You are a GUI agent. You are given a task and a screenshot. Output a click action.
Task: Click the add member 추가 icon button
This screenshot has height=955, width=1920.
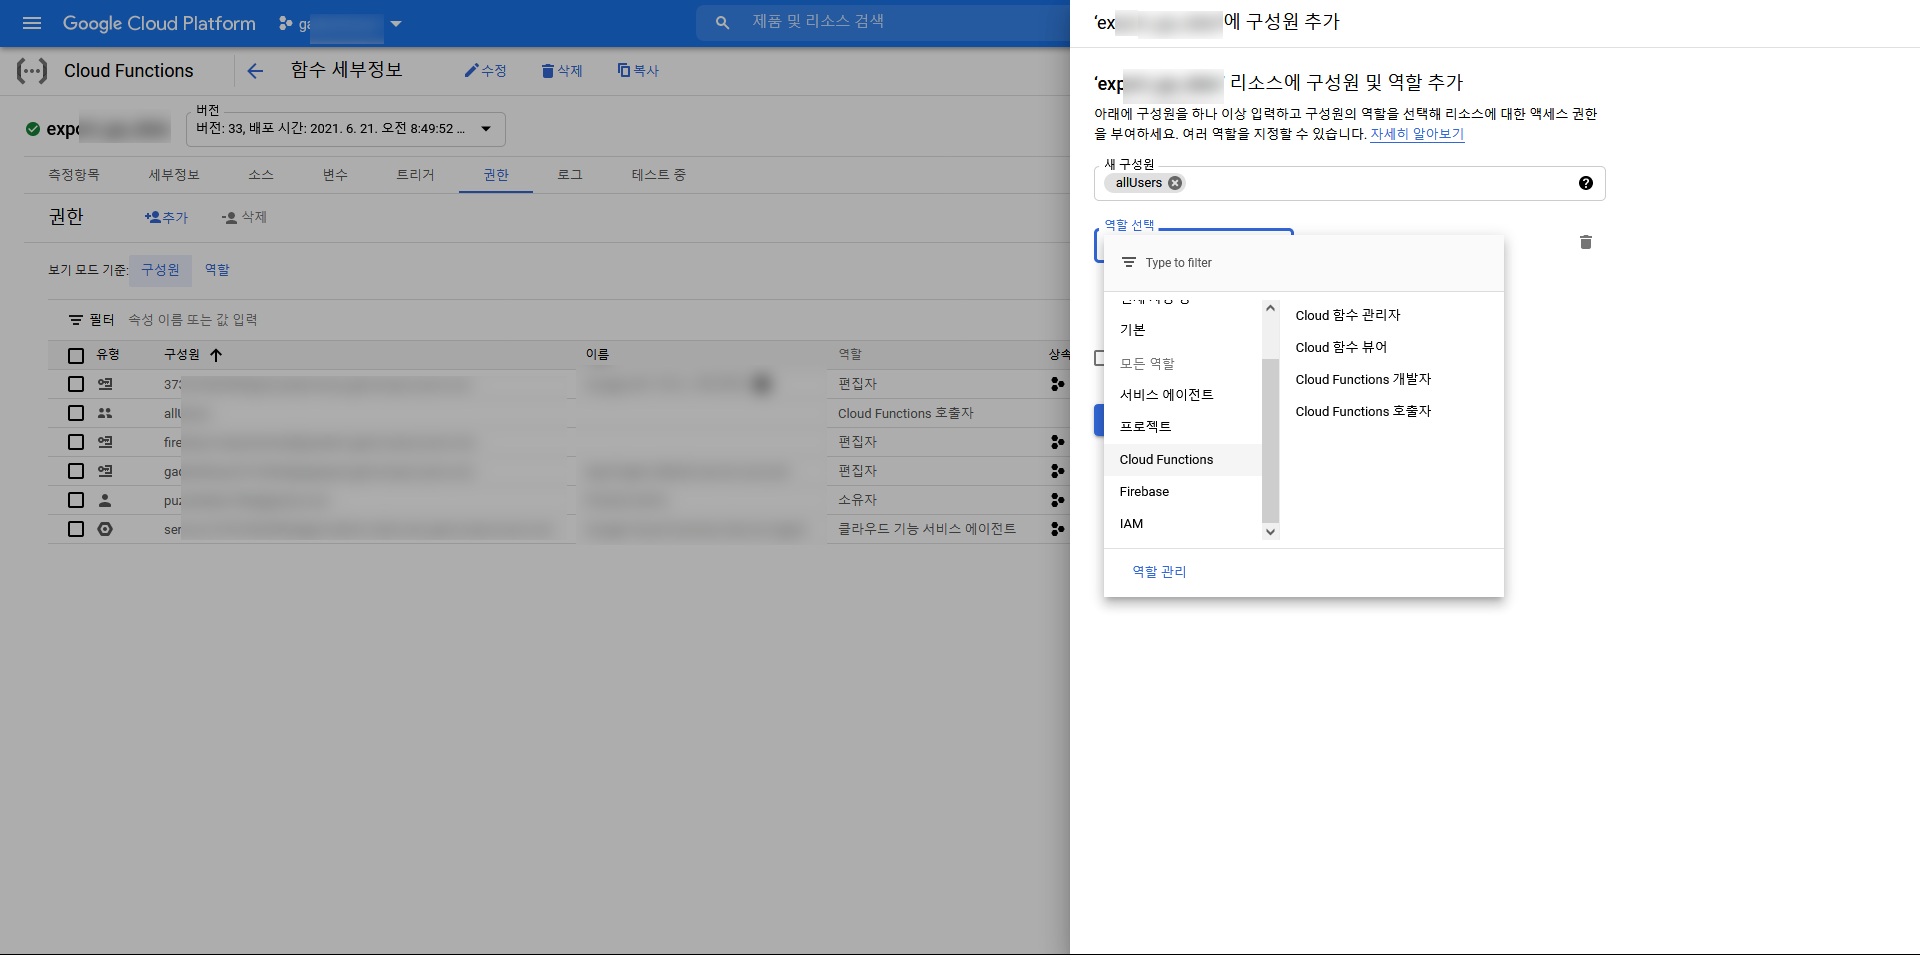point(166,217)
